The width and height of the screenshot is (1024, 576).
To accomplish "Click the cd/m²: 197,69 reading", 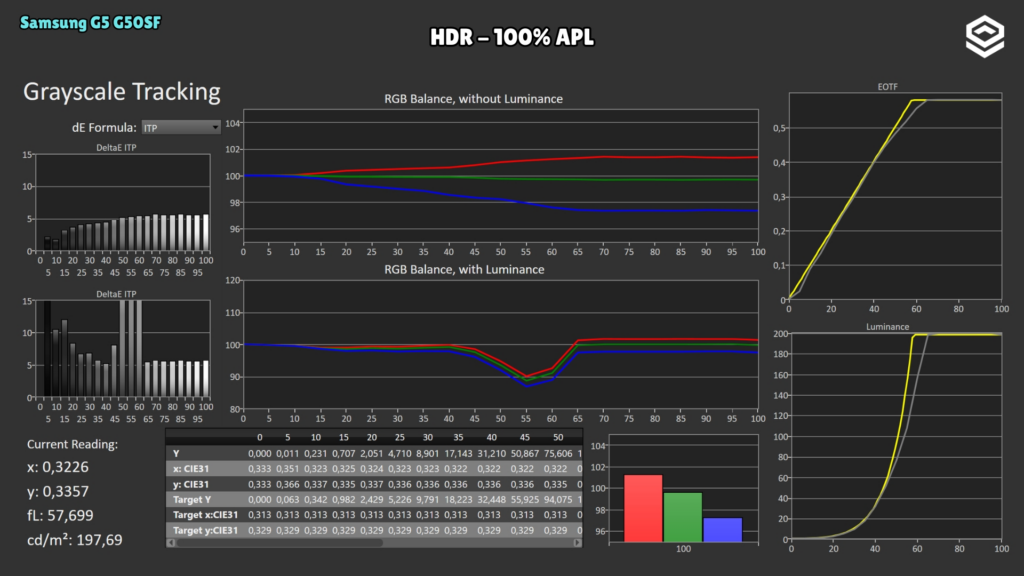I will [74, 540].
